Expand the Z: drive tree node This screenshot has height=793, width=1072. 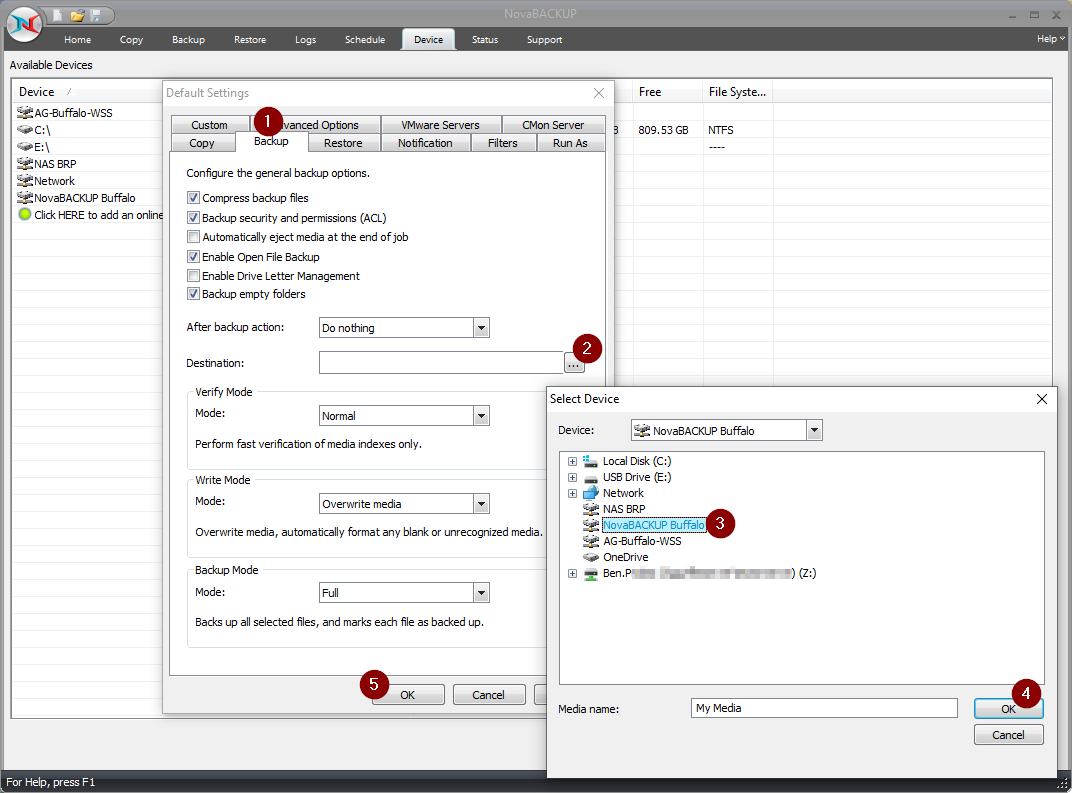[x=572, y=574]
